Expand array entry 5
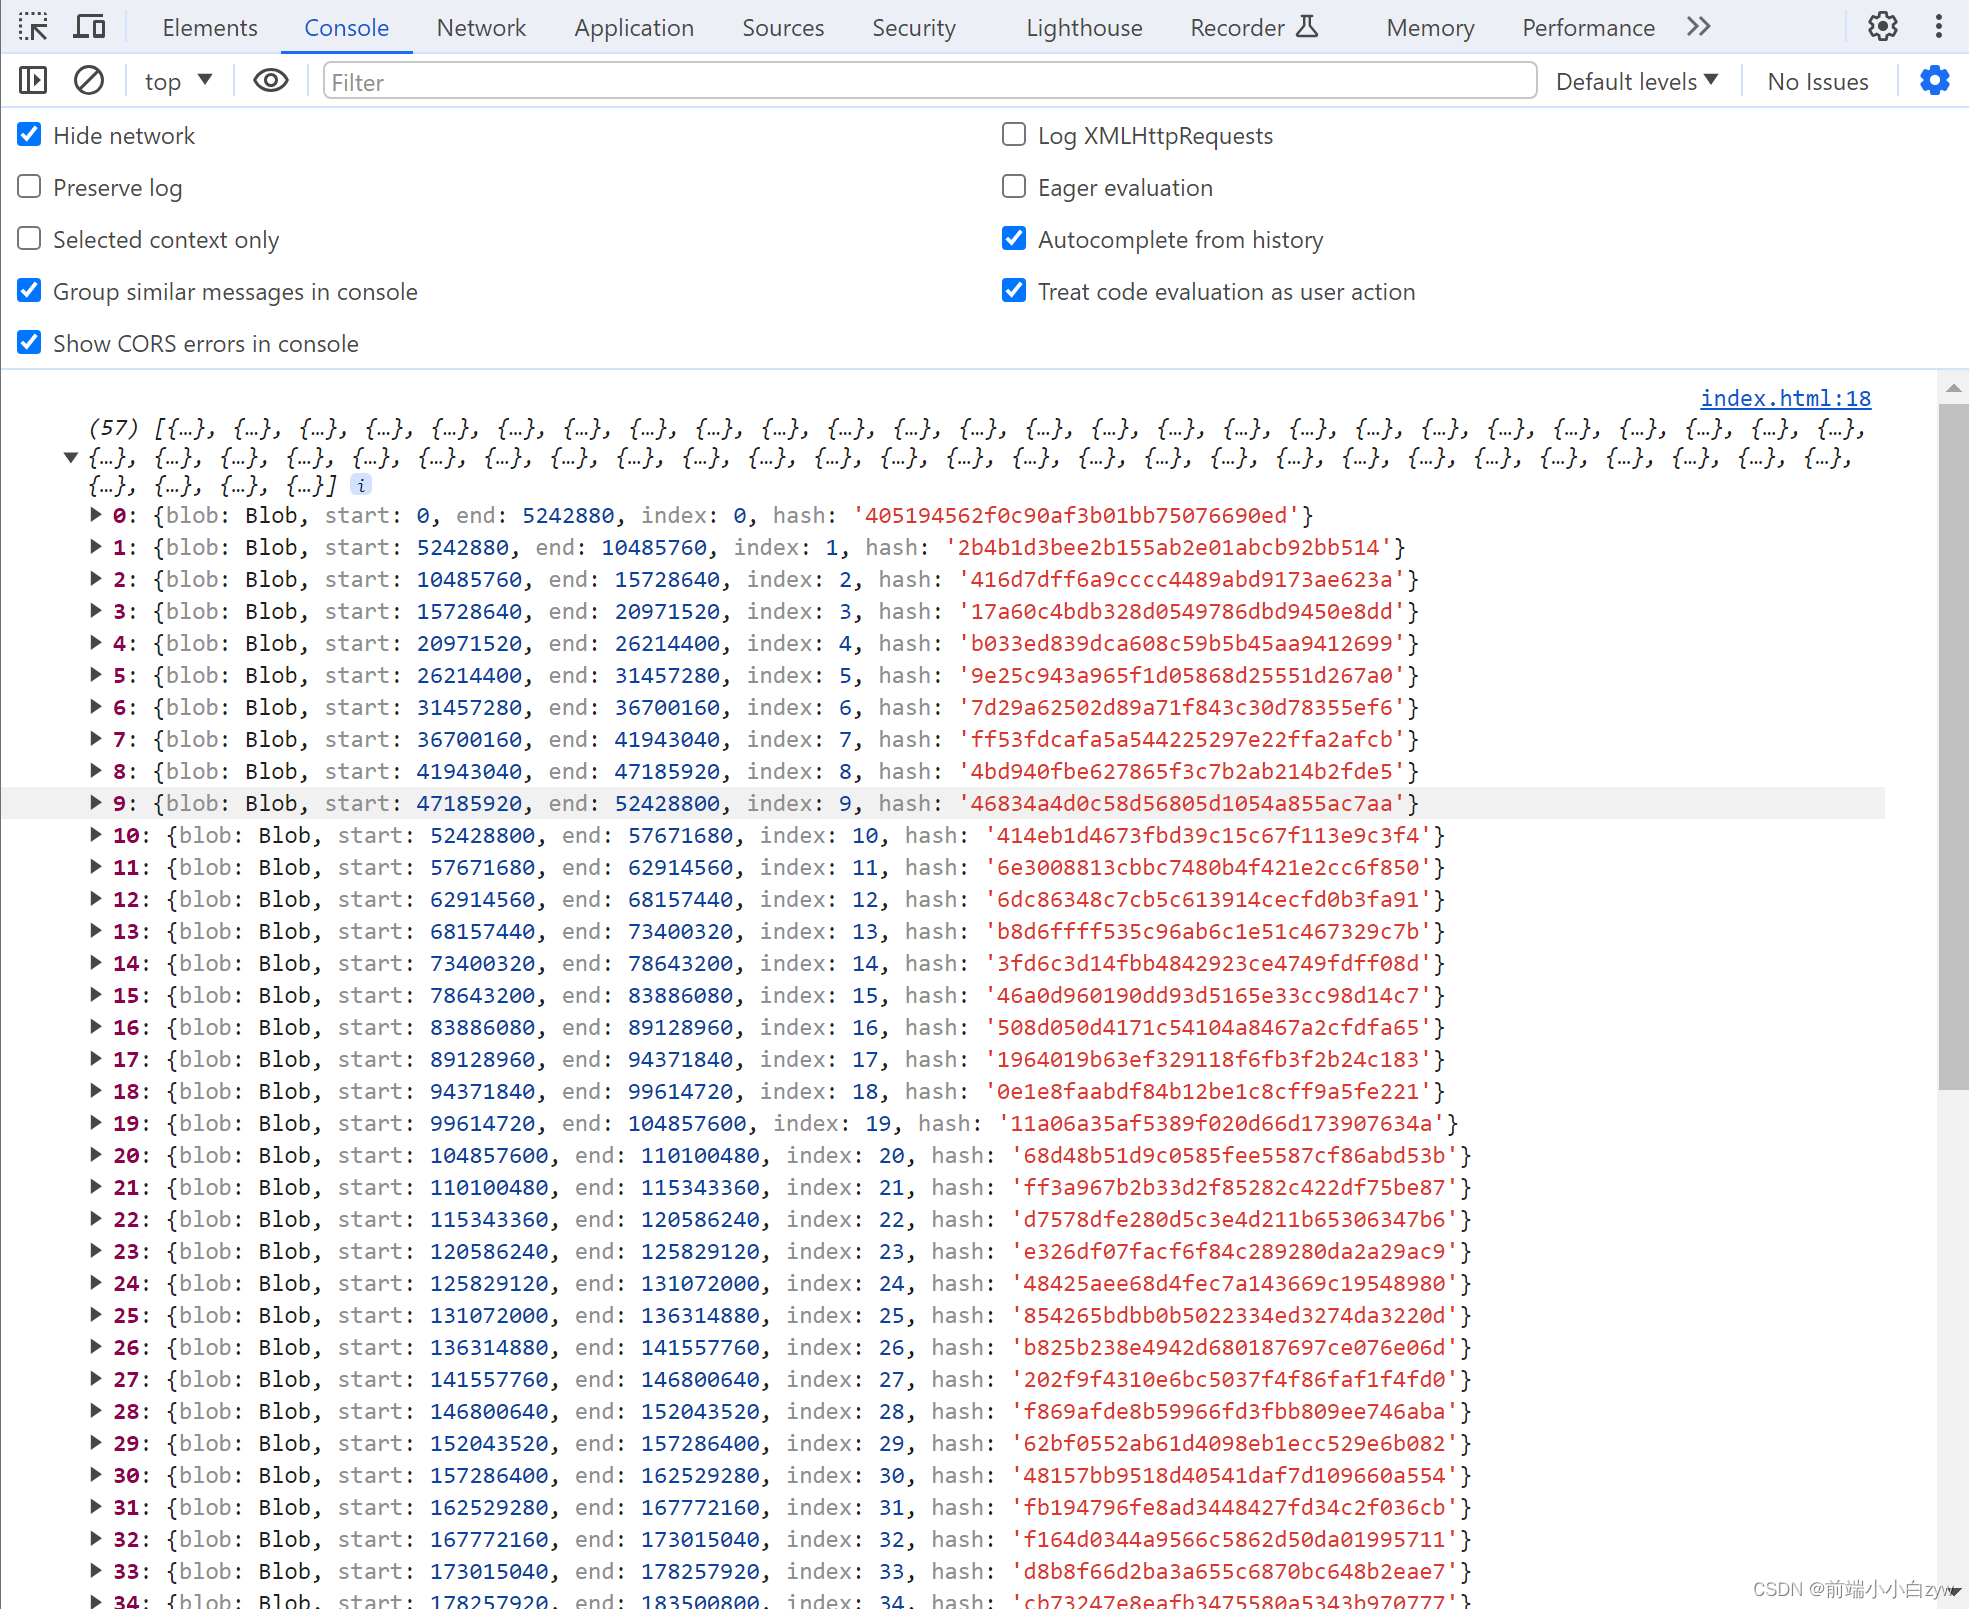Screen dimensions: 1969x1609 [x=96, y=675]
